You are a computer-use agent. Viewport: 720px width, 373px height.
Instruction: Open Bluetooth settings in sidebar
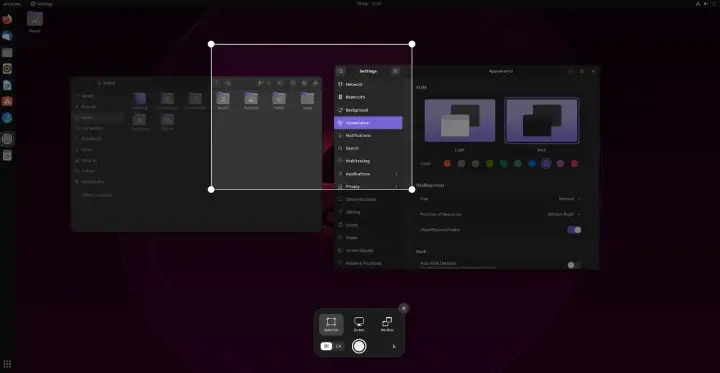click(368, 97)
